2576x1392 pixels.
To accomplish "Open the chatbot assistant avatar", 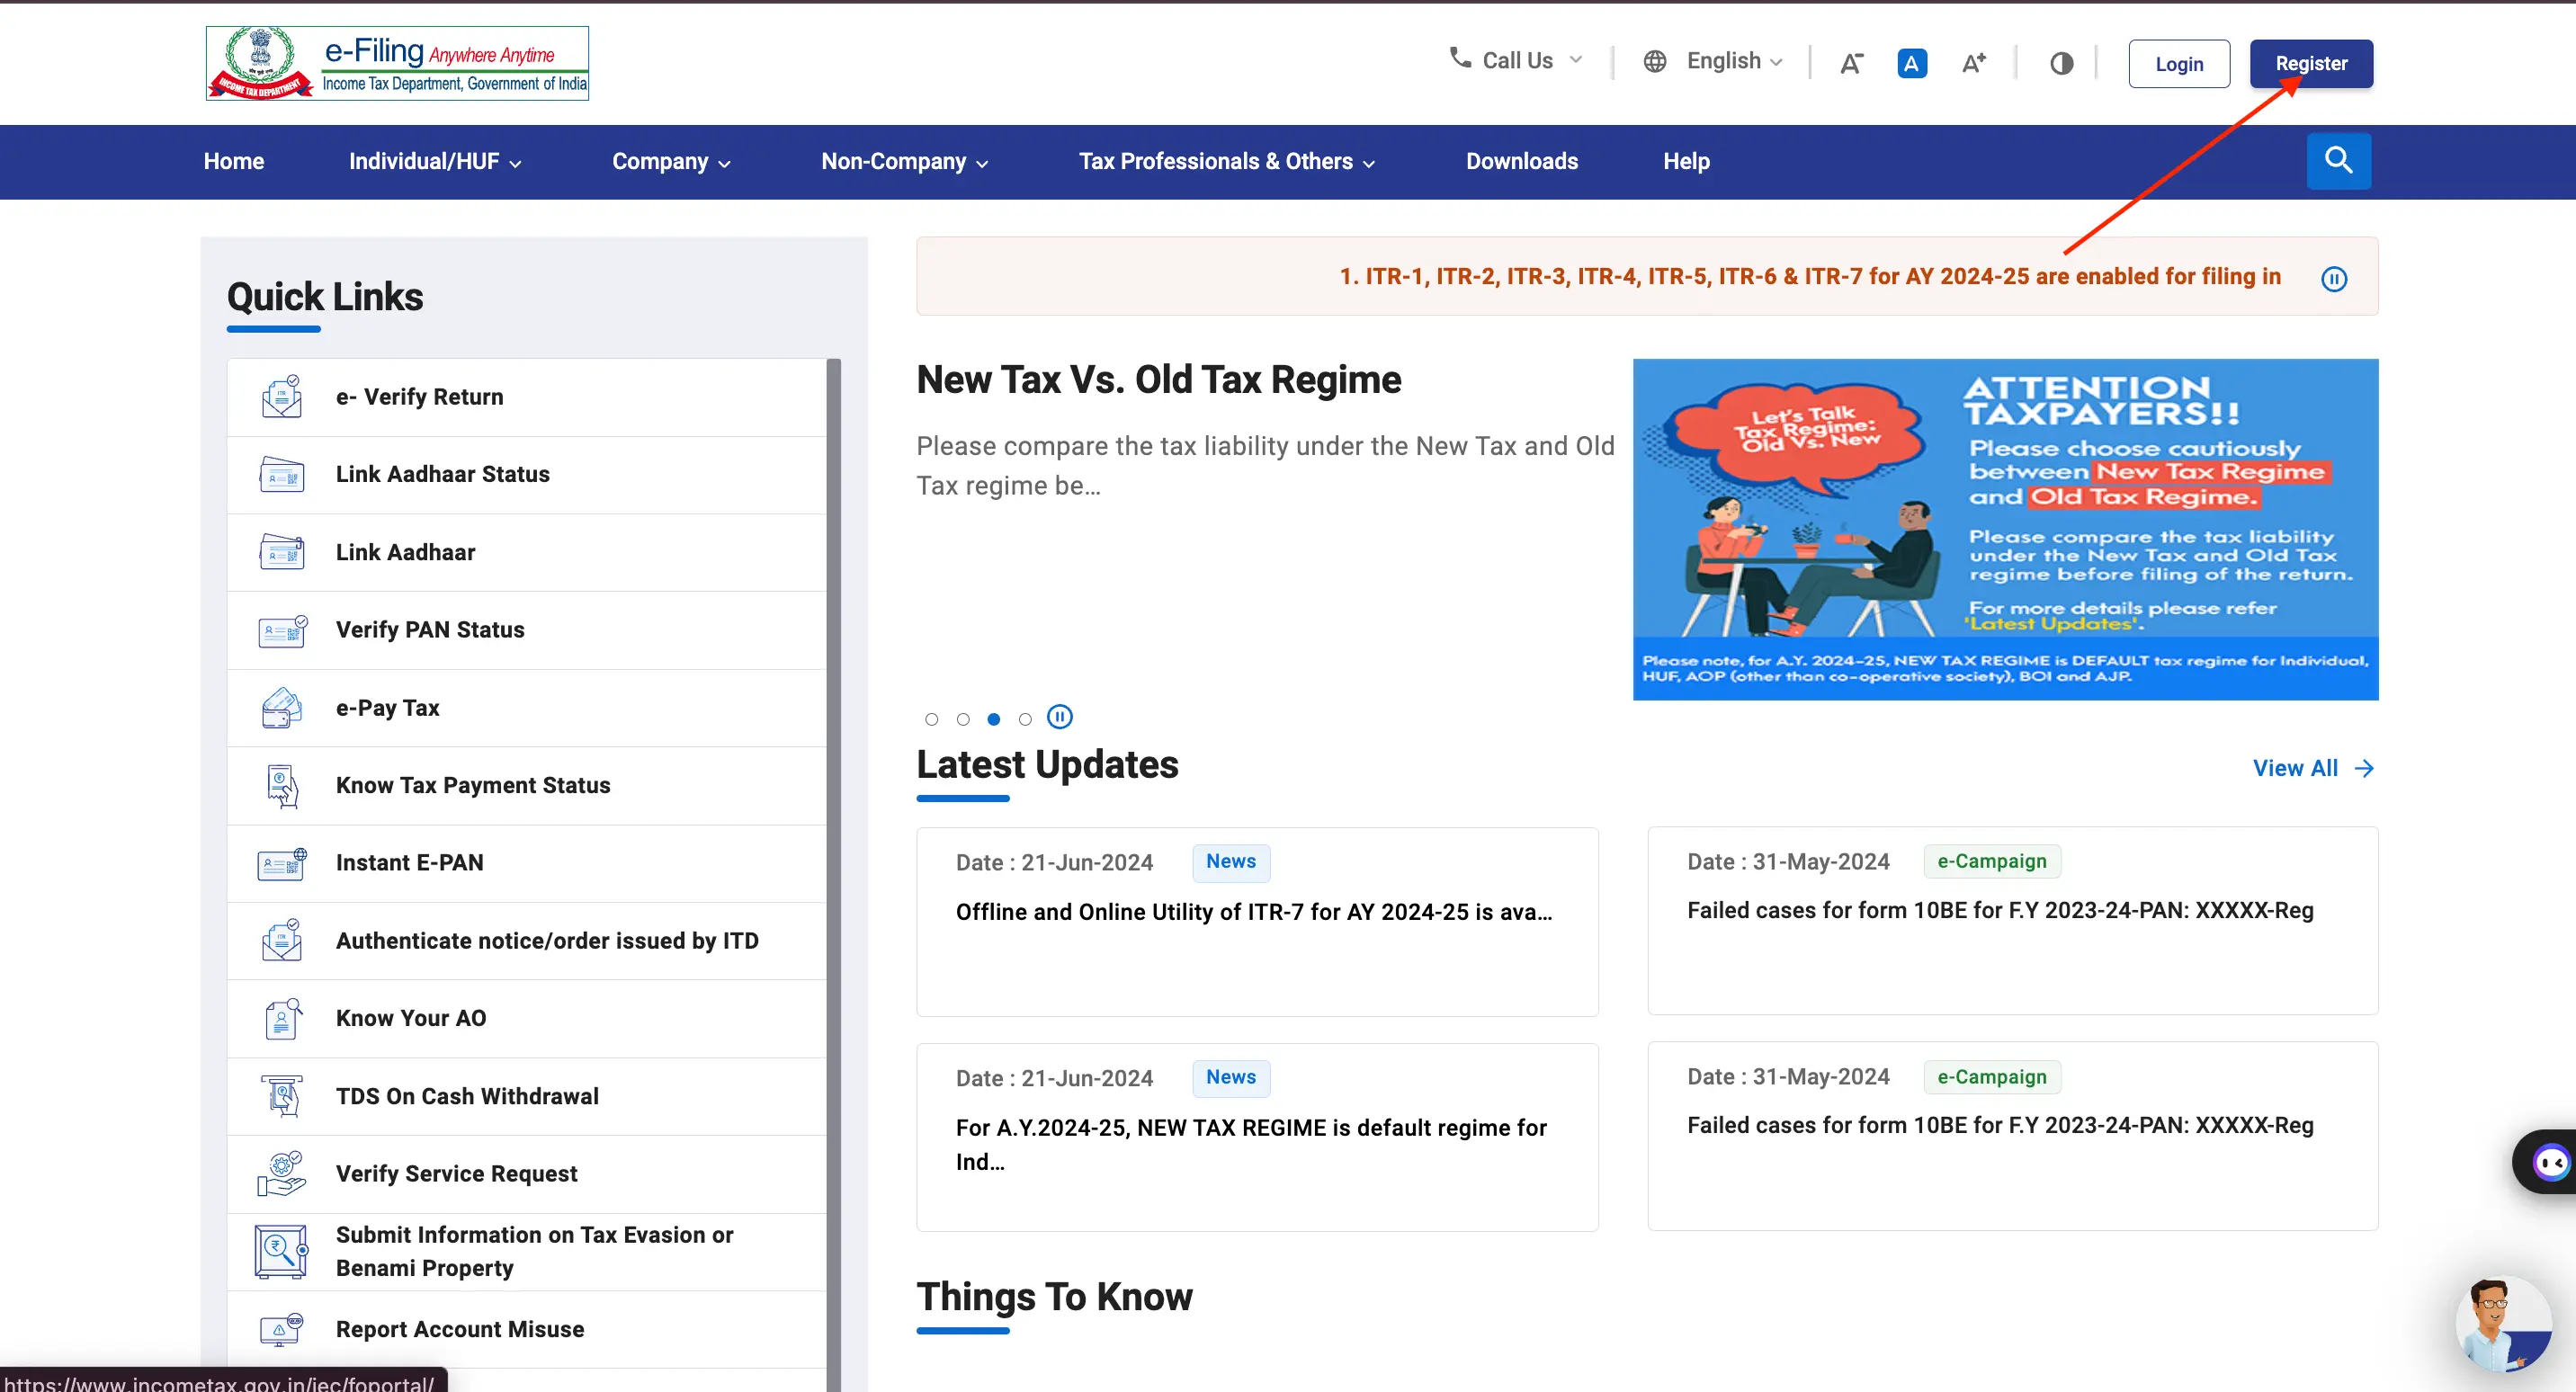I will pyautogui.click(x=2503, y=1325).
